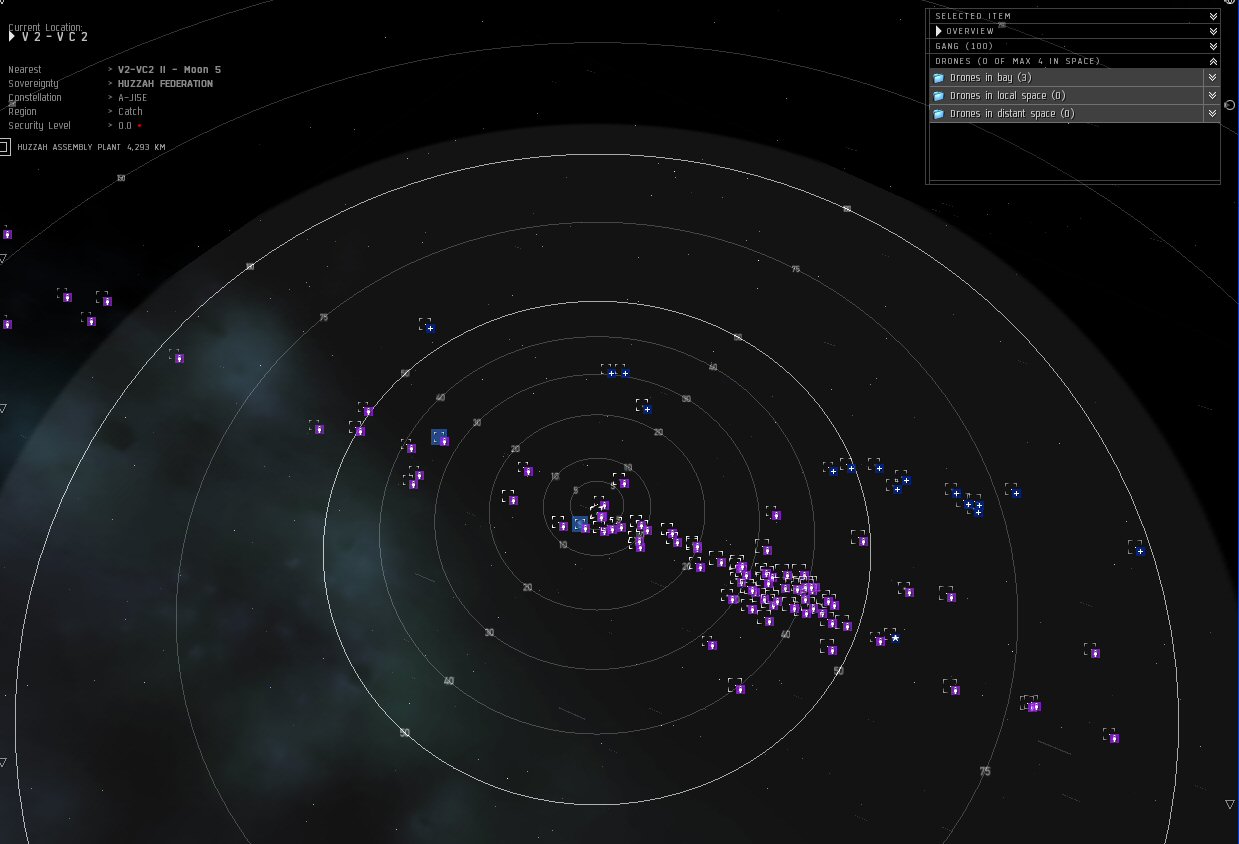The image size is (1239, 844).
Task: Expand the Overview panel chevron
Action: pyautogui.click(x=1213, y=31)
